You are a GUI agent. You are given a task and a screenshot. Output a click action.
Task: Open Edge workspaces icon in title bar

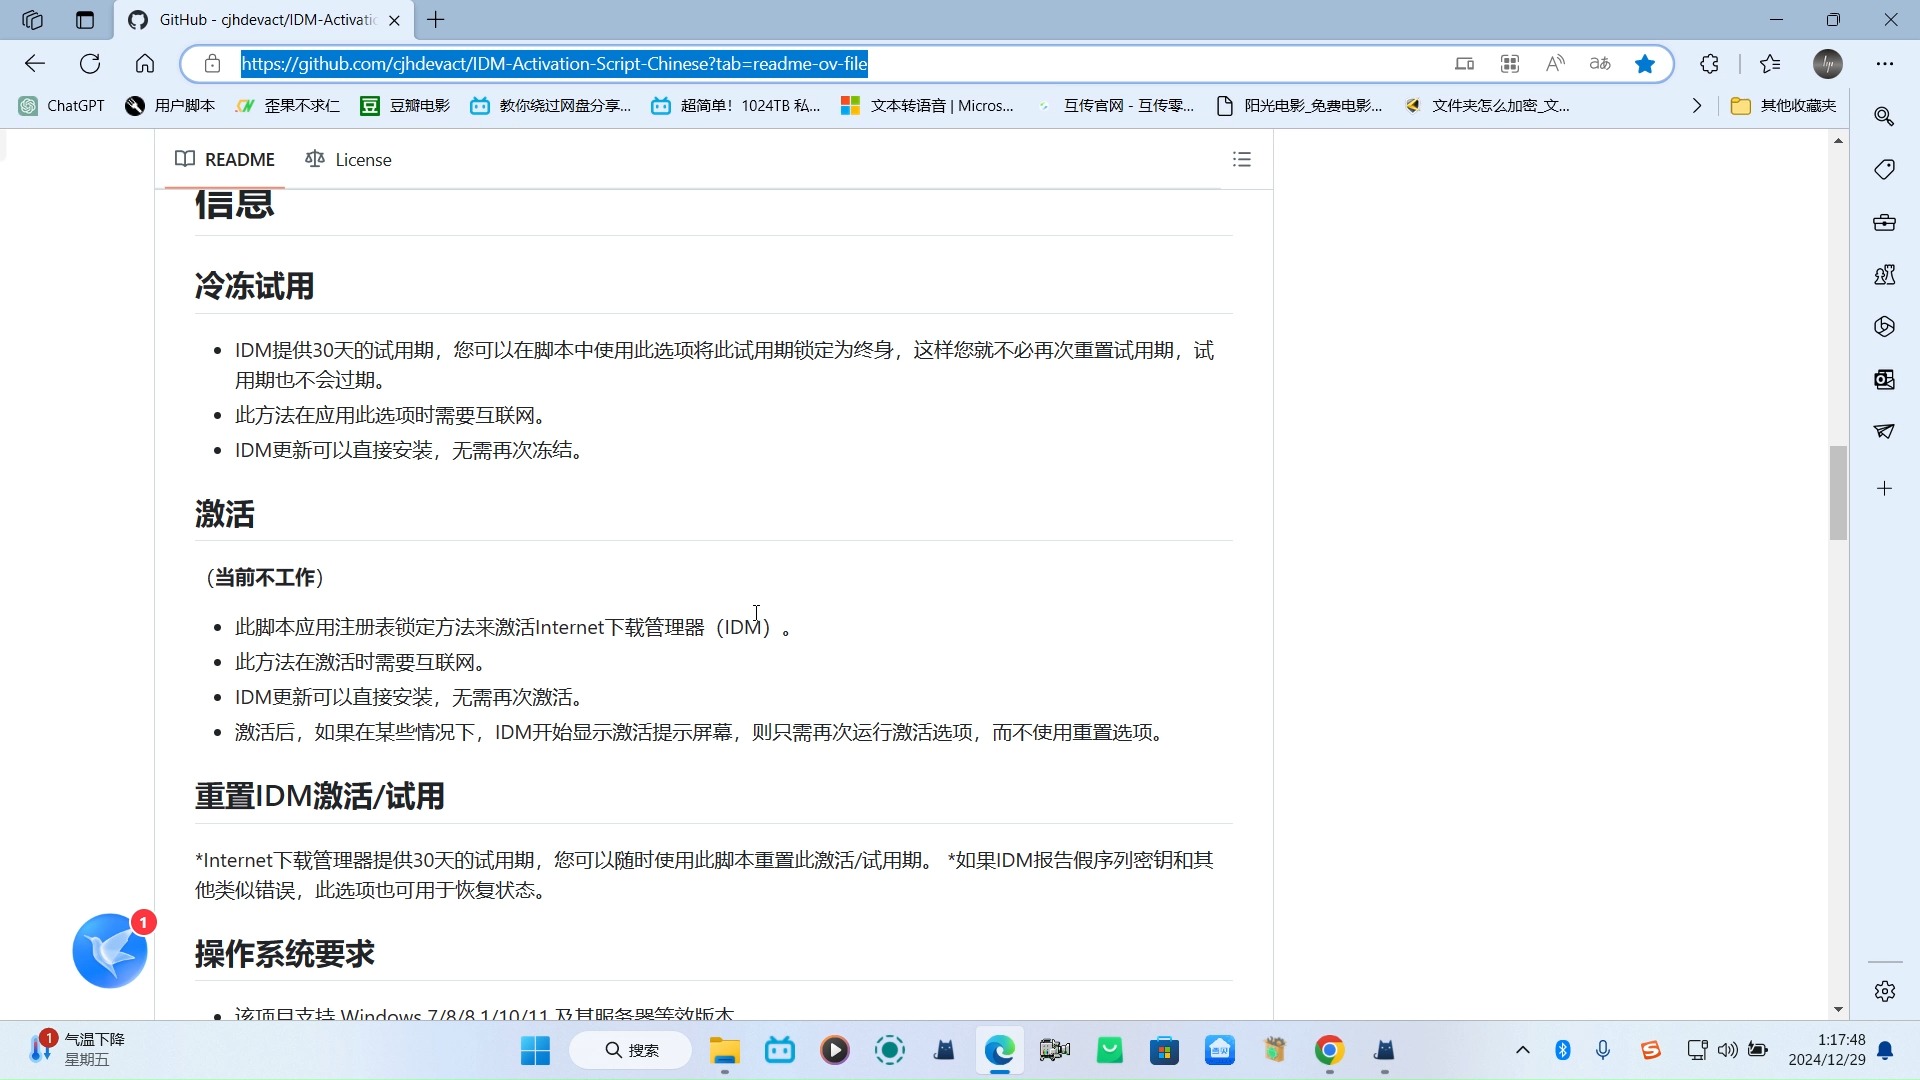[32, 20]
